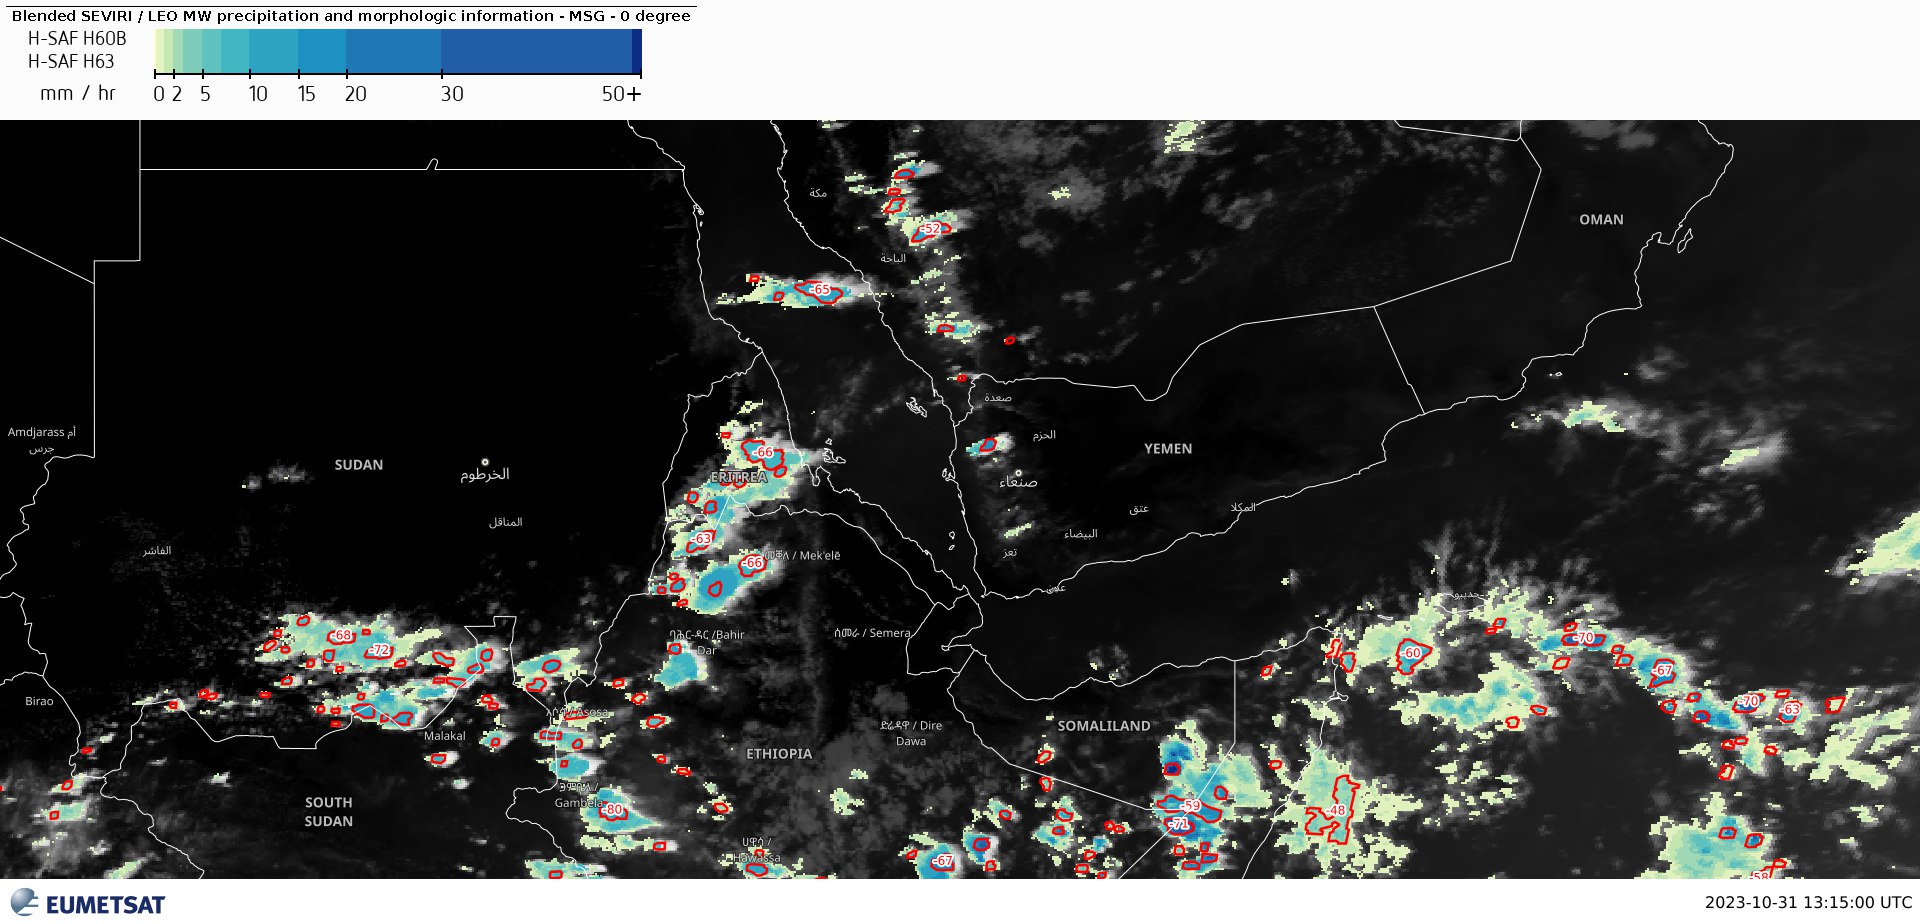The image size is (1920, 924).
Task: Click the dark blue 30–50 legend band
Action: click(535, 50)
